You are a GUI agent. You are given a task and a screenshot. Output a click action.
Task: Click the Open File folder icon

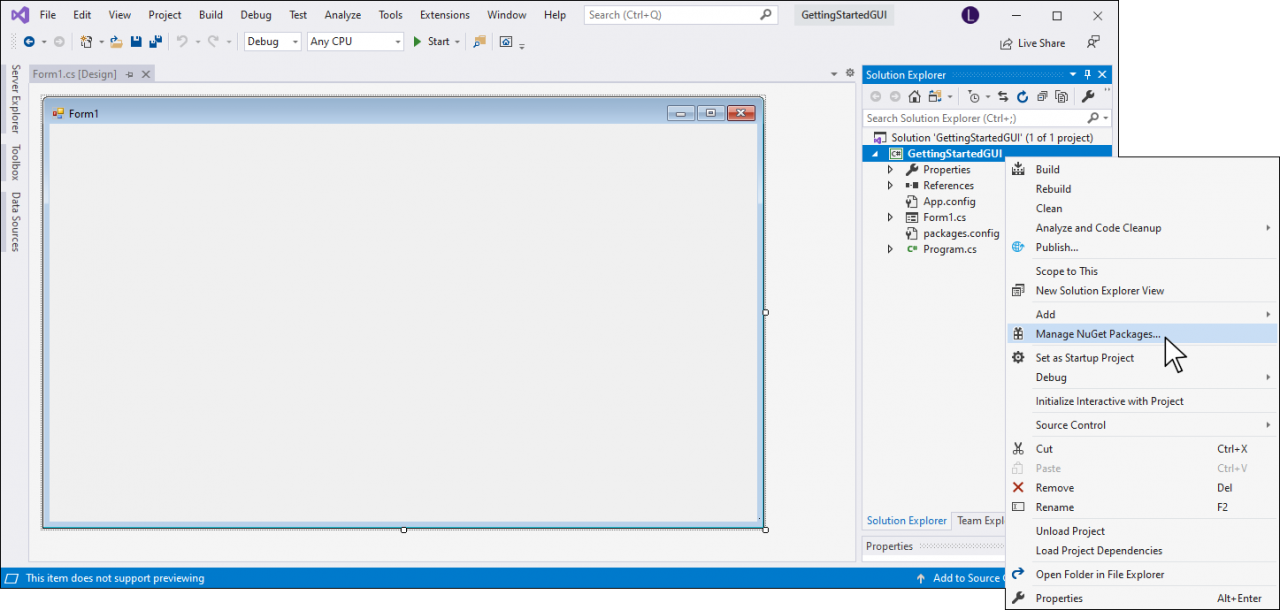116,42
